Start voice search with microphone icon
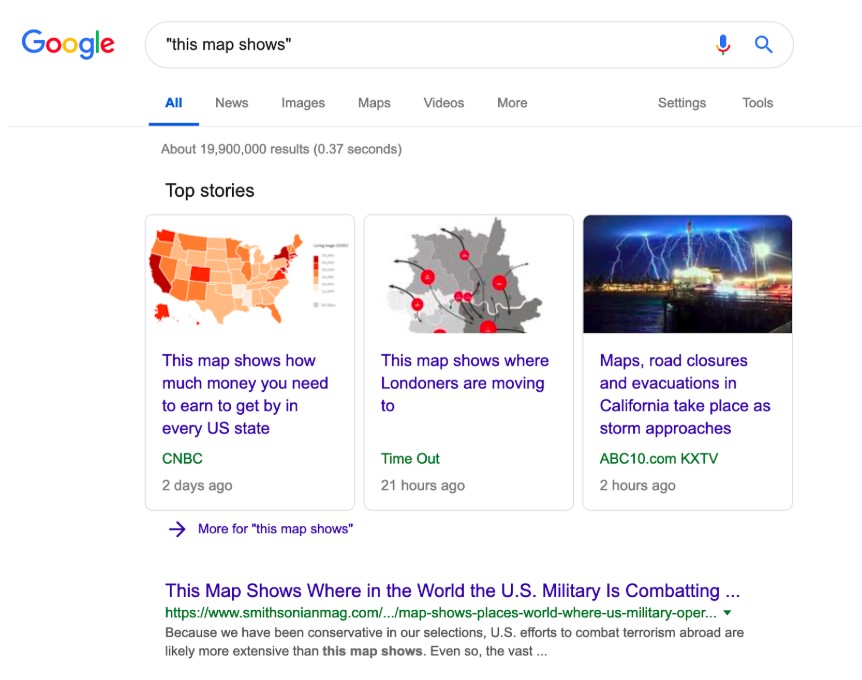Viewport: 862px width, 680px height. pos(723,45)
